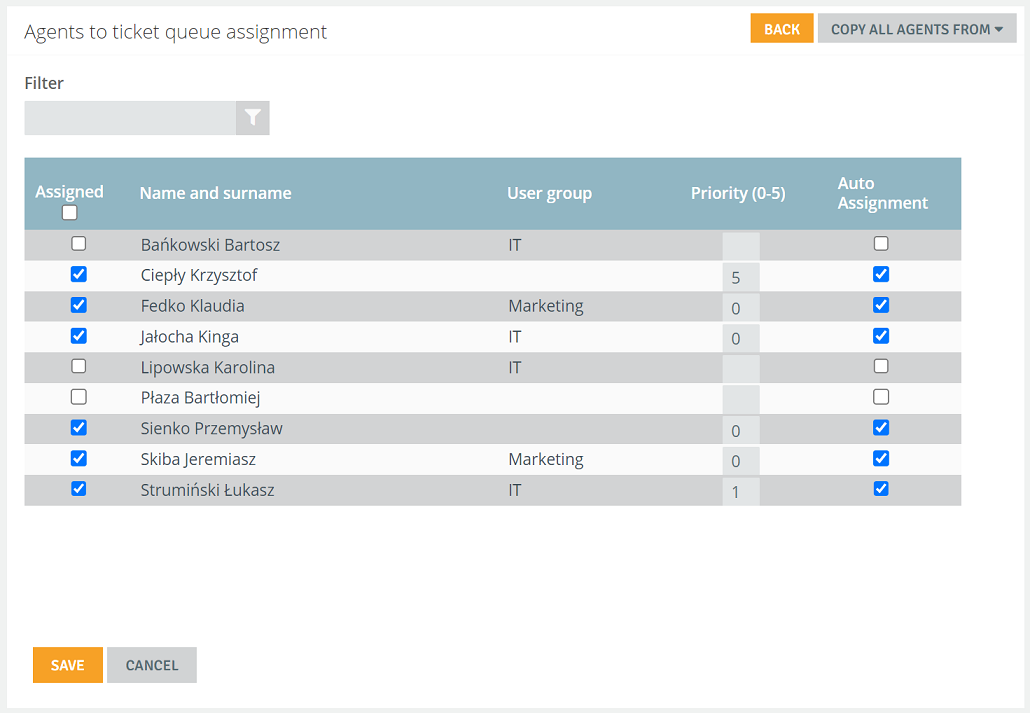Apply filter using the funnel icon

tap(253, 118)
